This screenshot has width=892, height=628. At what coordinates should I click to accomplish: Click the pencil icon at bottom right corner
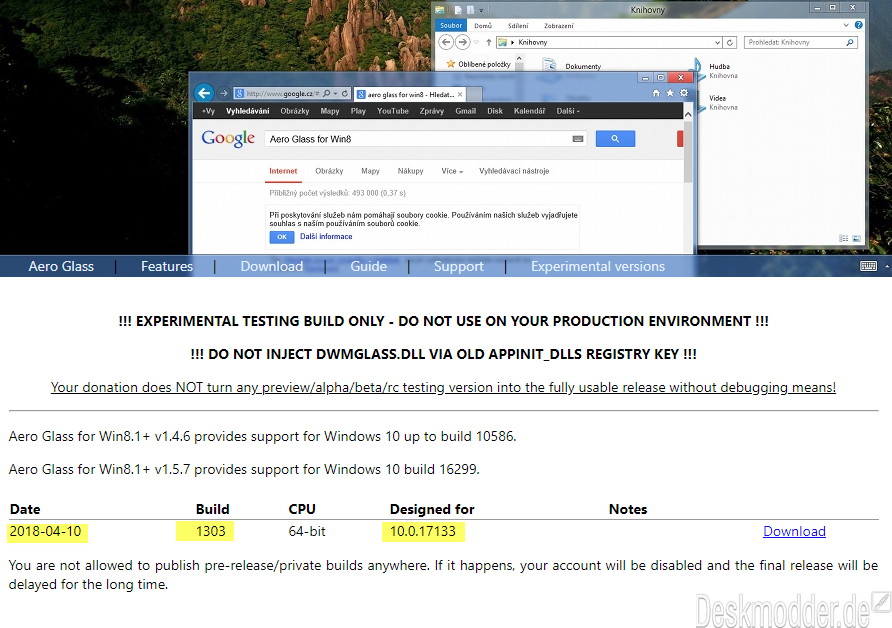click(882, 601)
